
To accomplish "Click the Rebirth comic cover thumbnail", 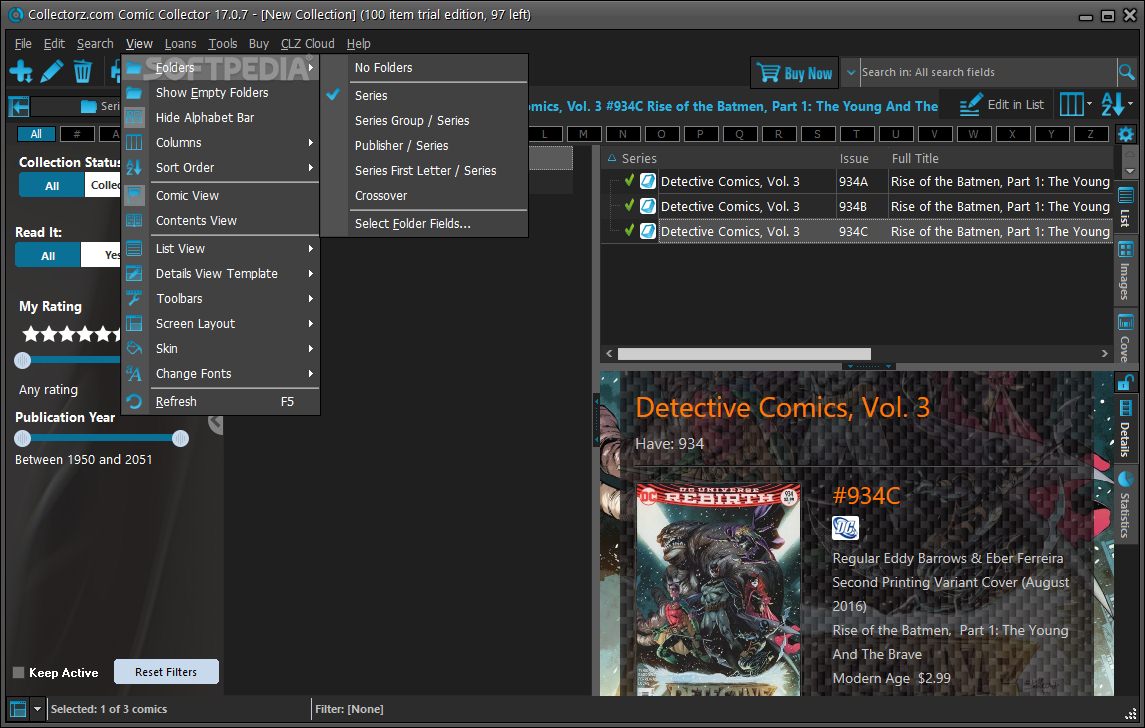I will [719, 589].
